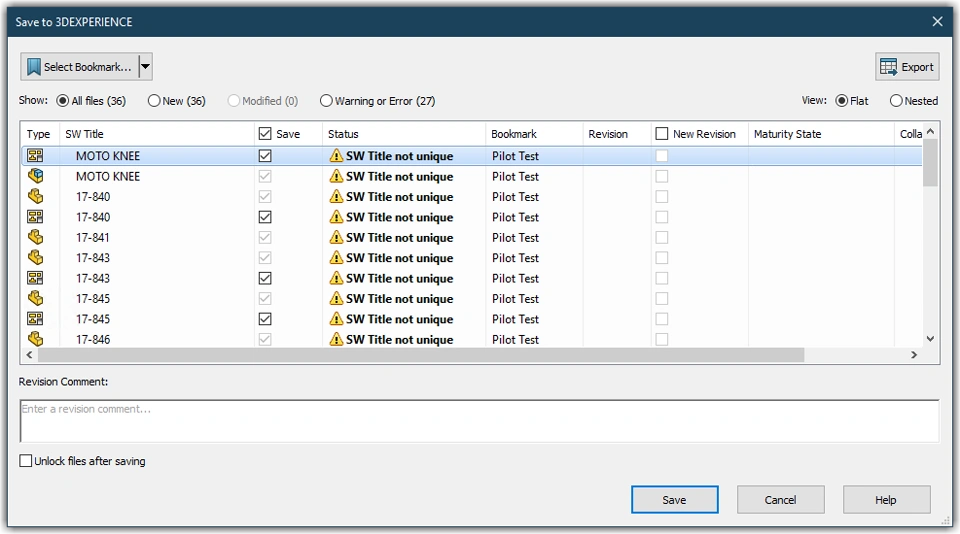Open Select Bookmark dropdown arrow

(x=146, y=67)
